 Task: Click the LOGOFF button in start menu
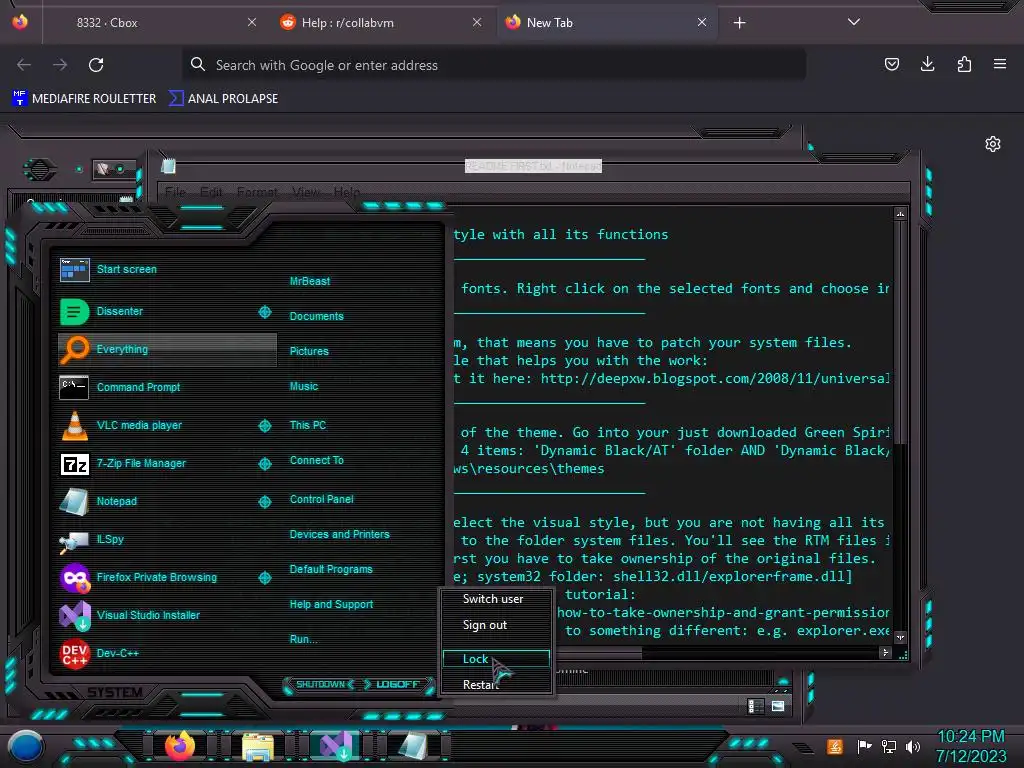pos(397,684)
